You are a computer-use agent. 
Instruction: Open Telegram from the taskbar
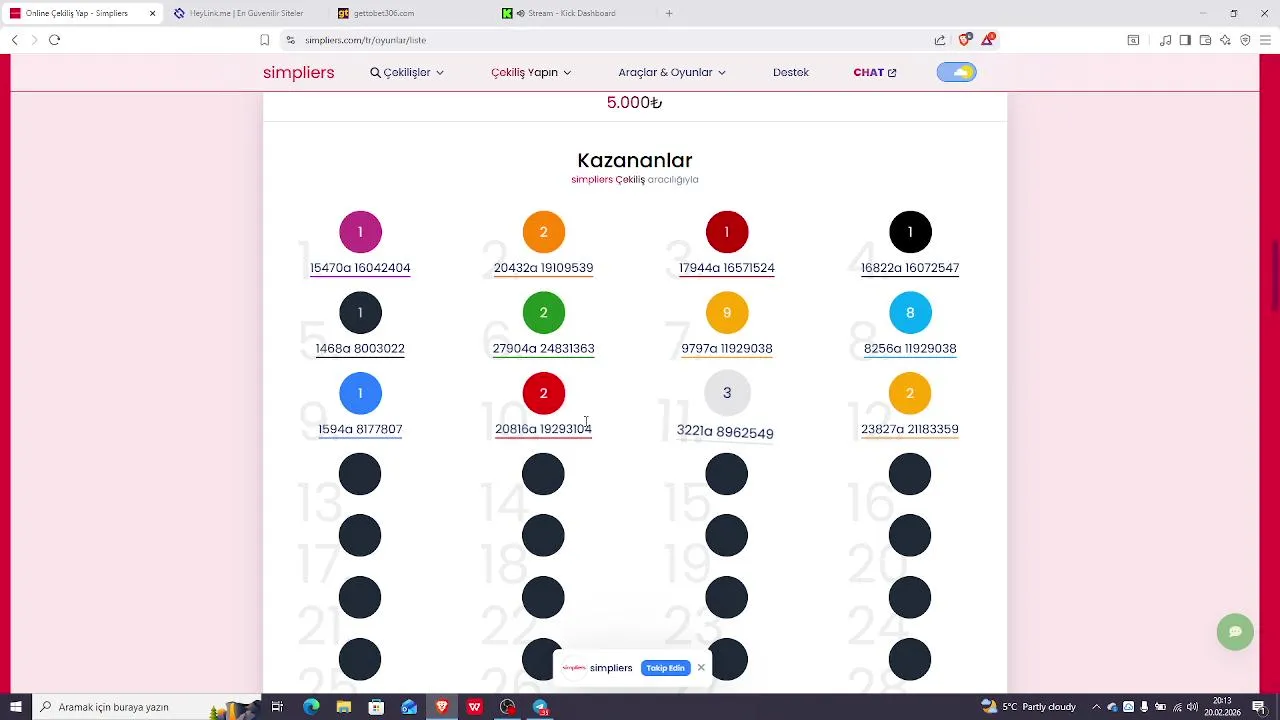click(x=540, y=707)
